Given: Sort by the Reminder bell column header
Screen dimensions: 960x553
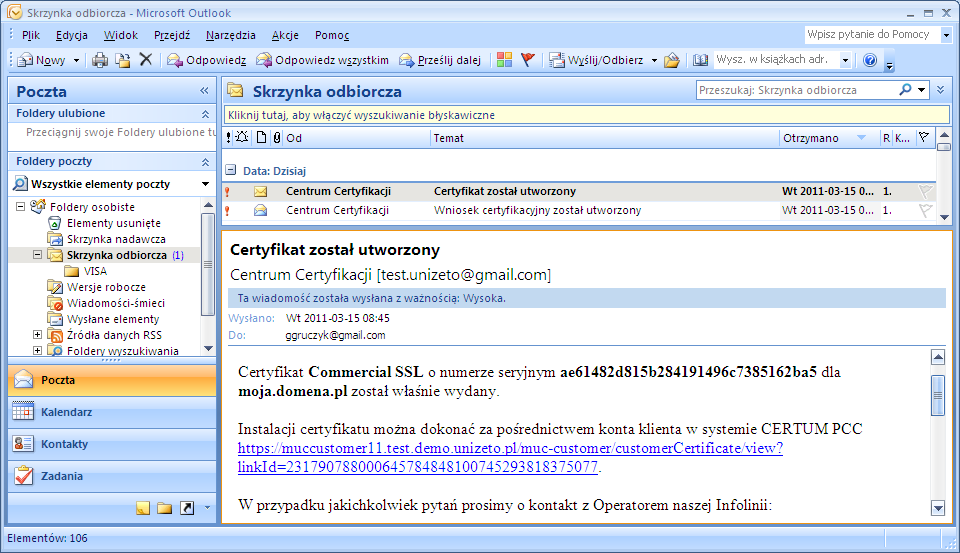Looking at the screenshot, I should click(x=242, y=137).
